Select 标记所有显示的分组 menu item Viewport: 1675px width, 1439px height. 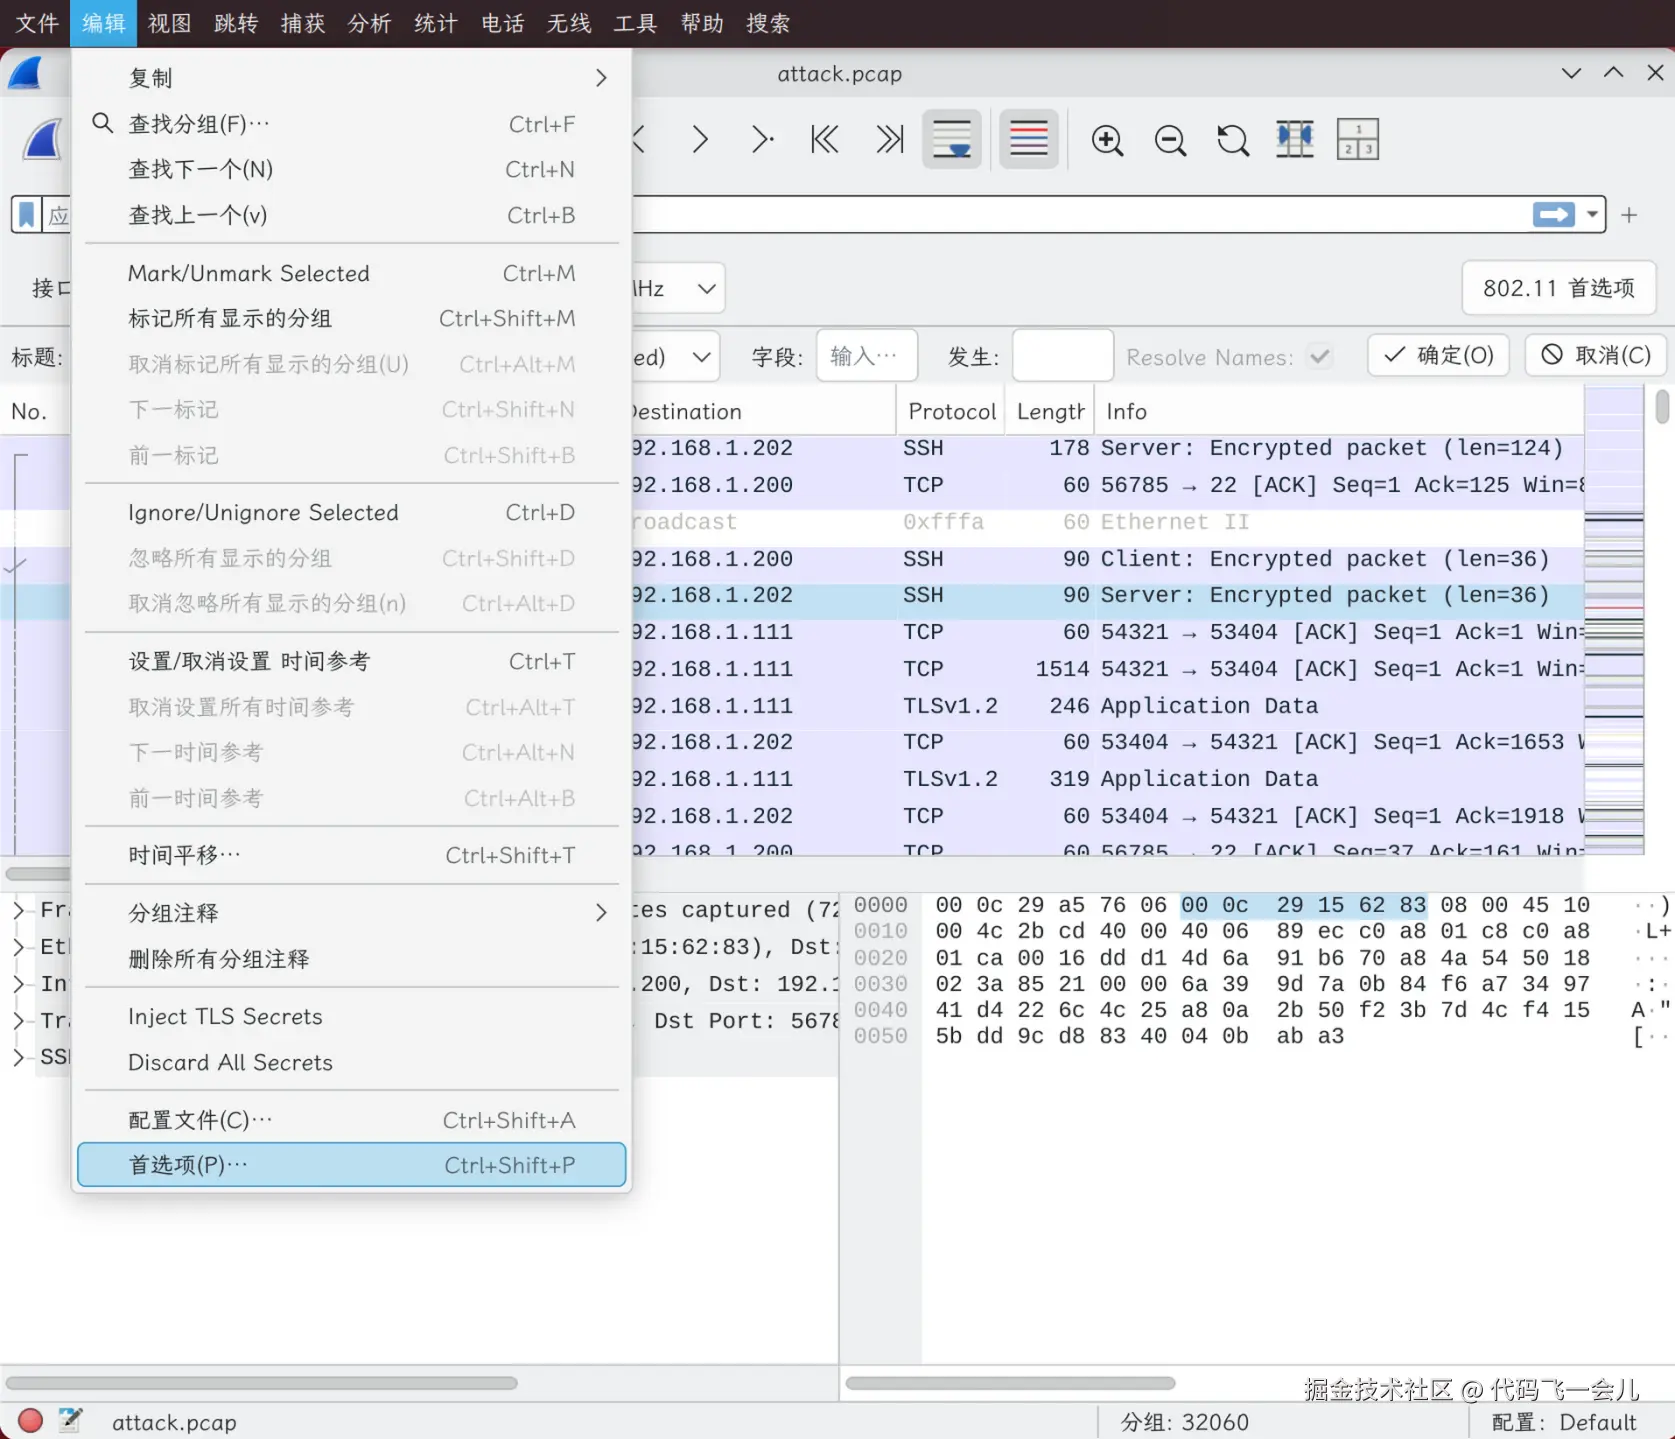pos(352,318)
